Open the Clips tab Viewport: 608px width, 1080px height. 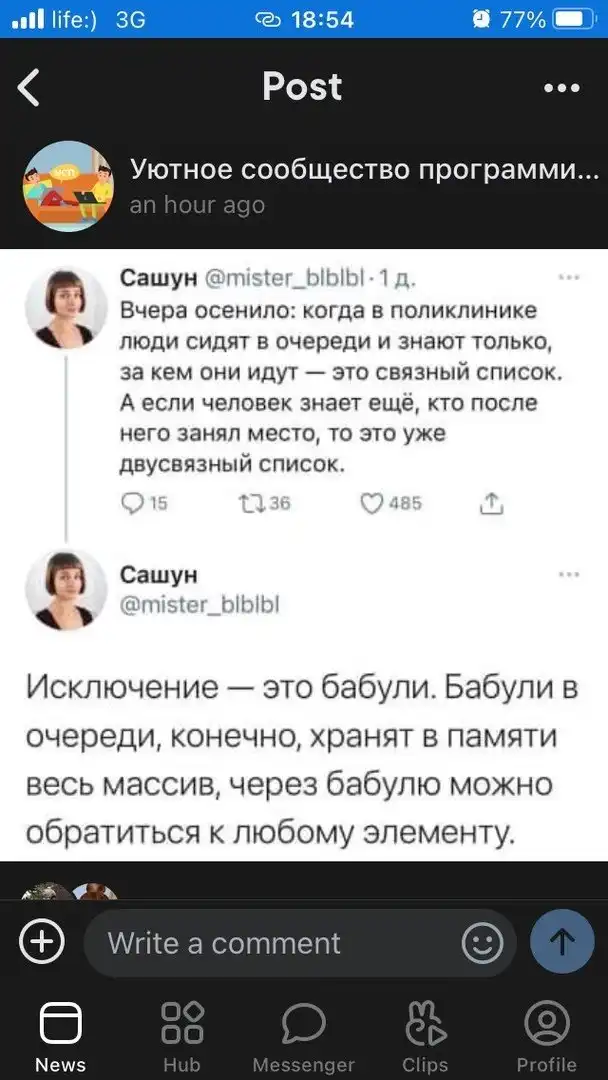(x=424, y=1038)
